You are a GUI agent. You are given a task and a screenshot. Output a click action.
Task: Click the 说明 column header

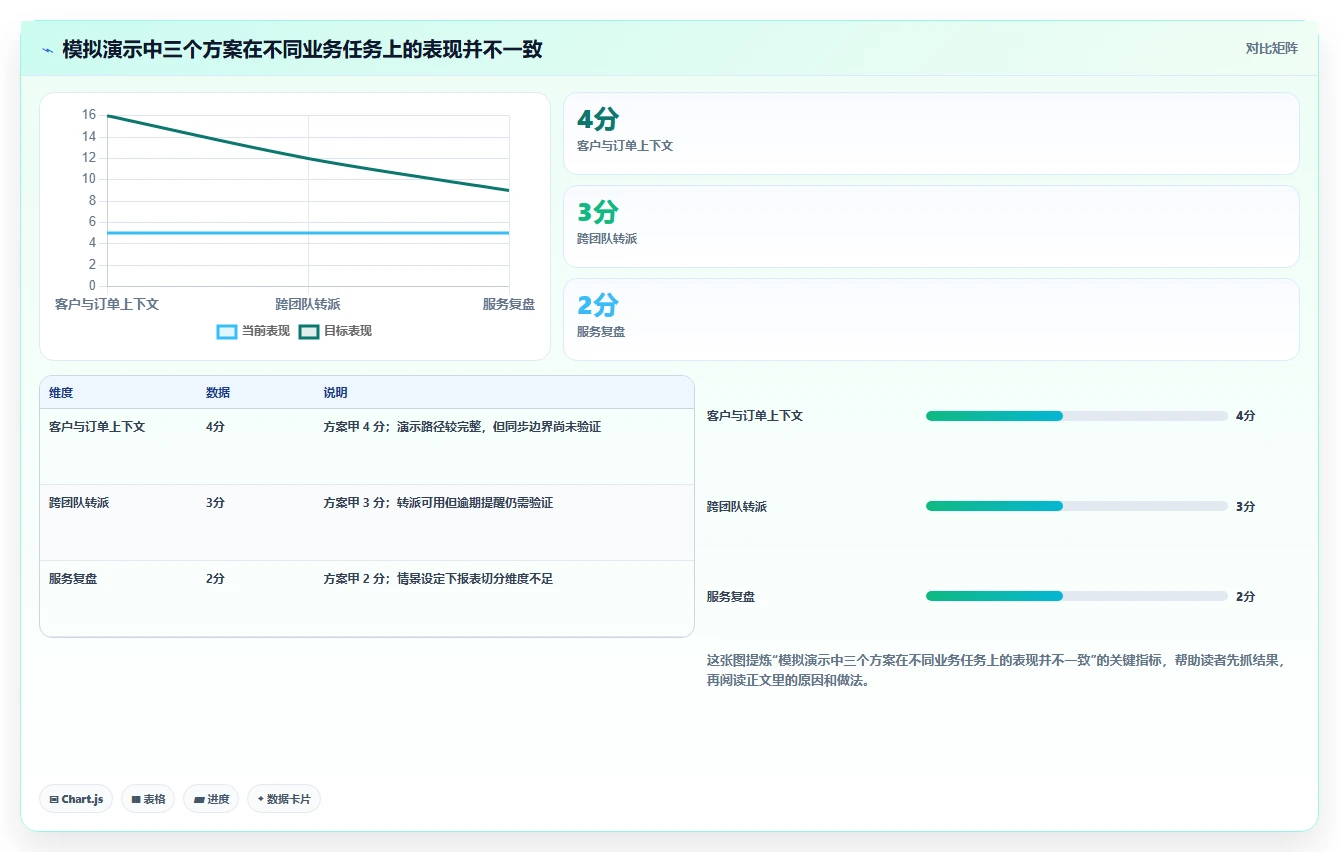point(335,393)
